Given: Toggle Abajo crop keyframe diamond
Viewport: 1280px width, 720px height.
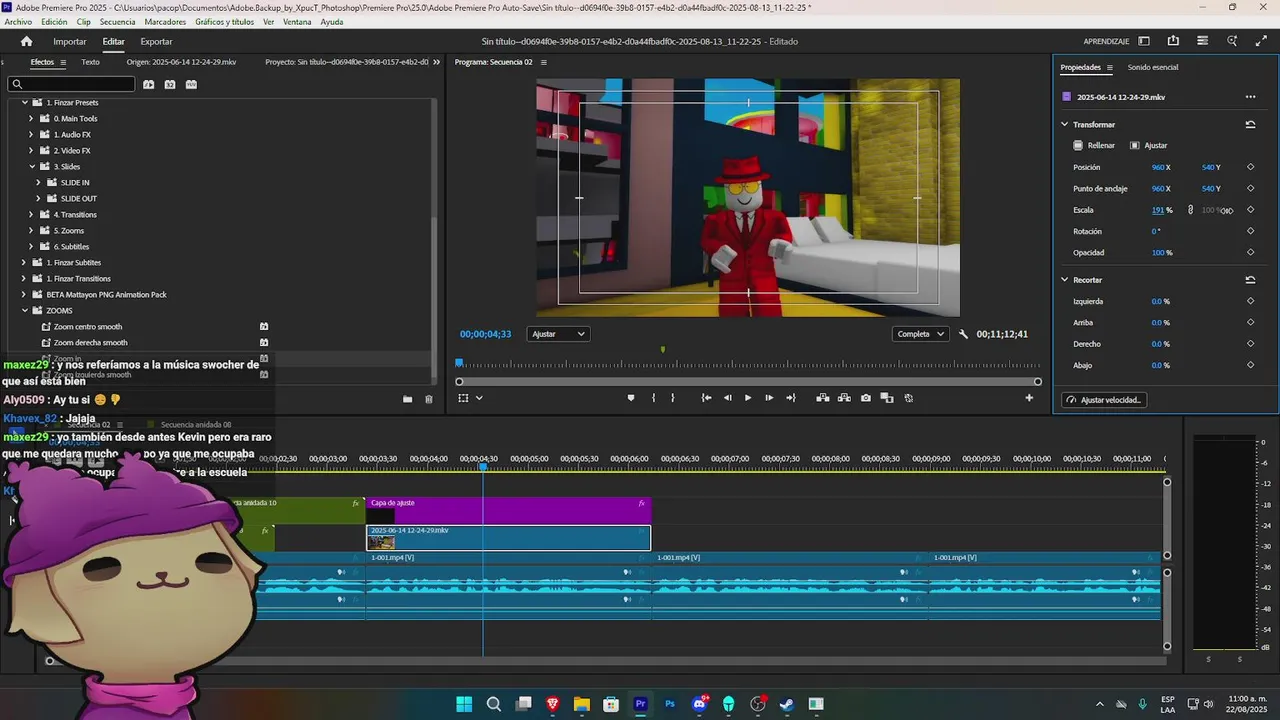Looking at the screenshot, I should click(1250, 365).
